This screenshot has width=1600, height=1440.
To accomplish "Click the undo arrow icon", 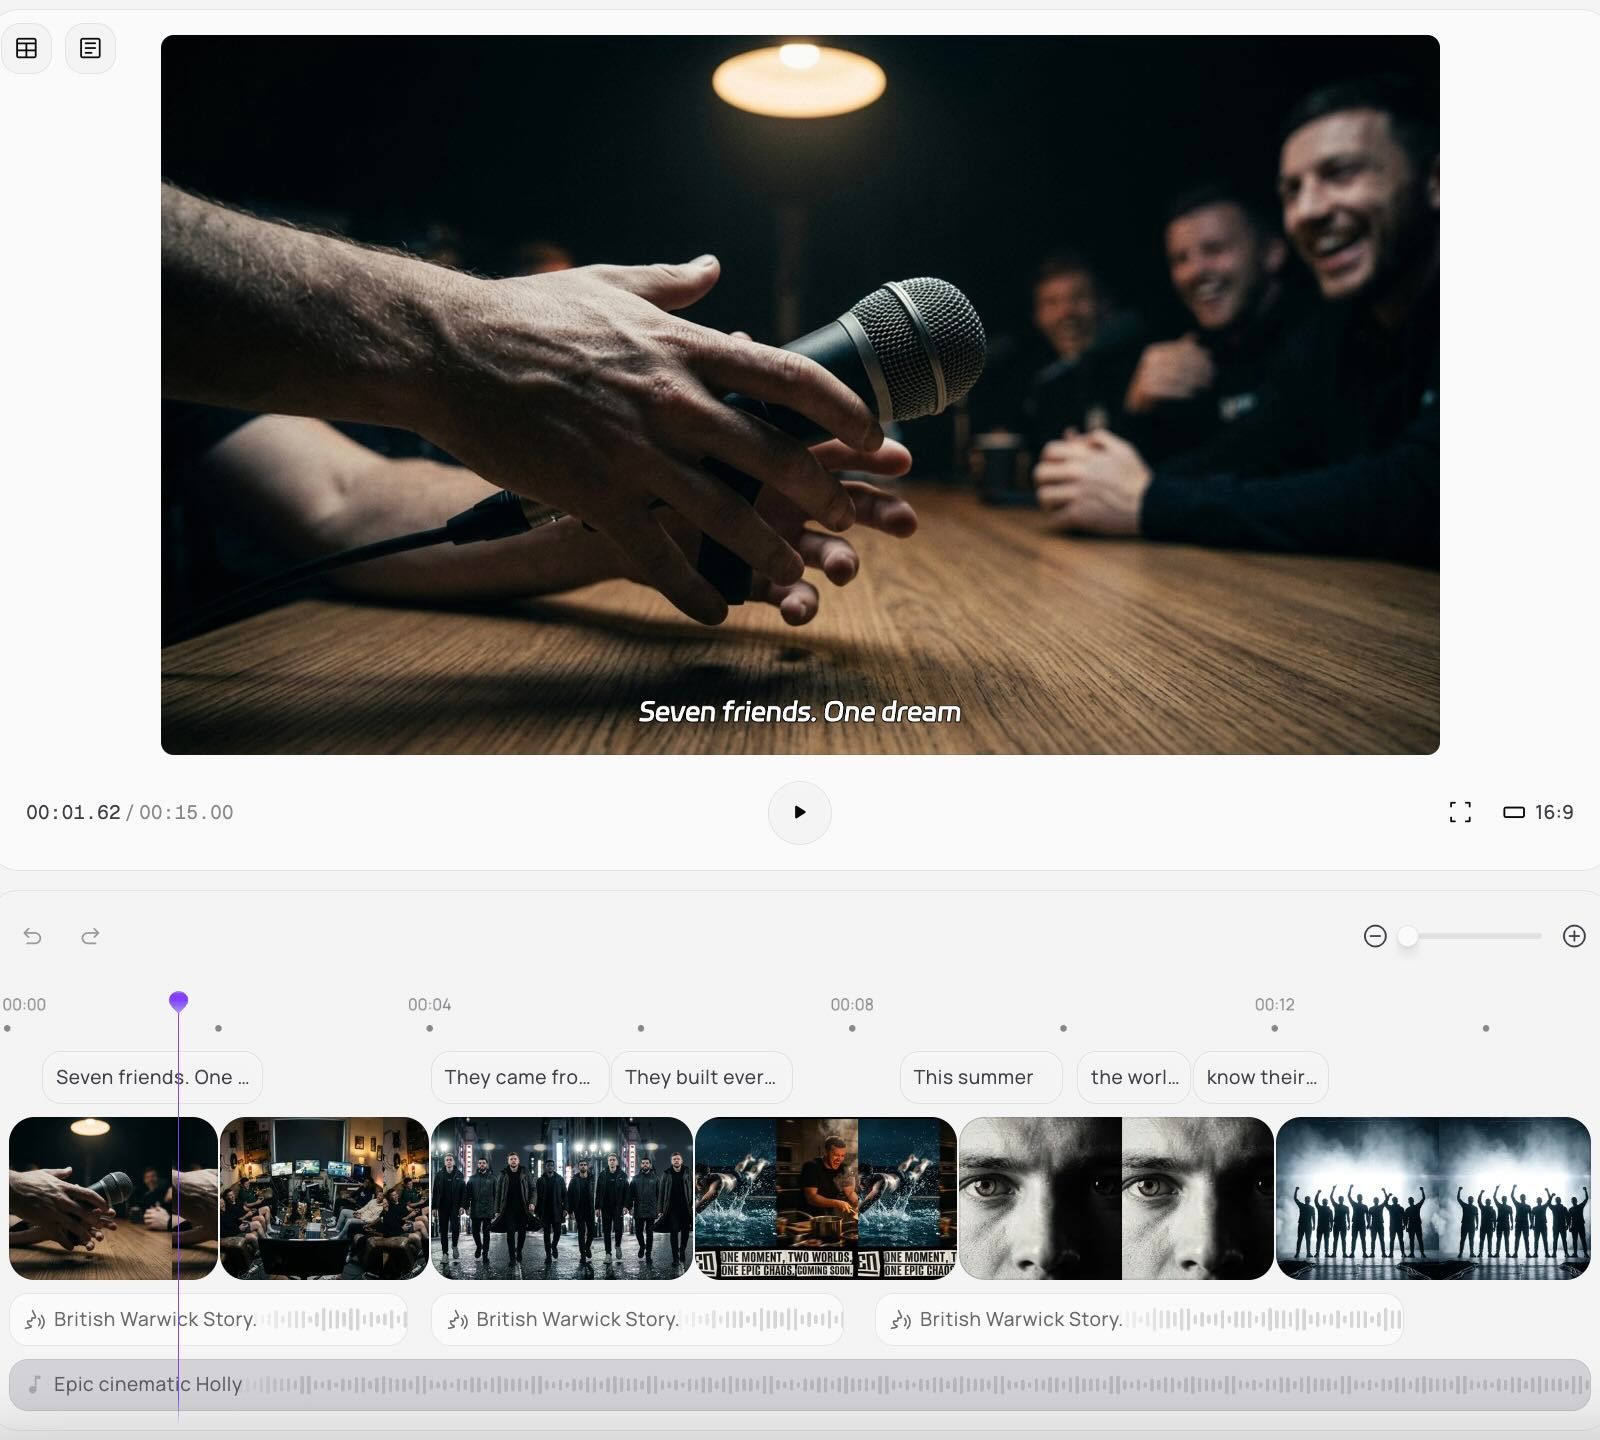I will [33, 936].
